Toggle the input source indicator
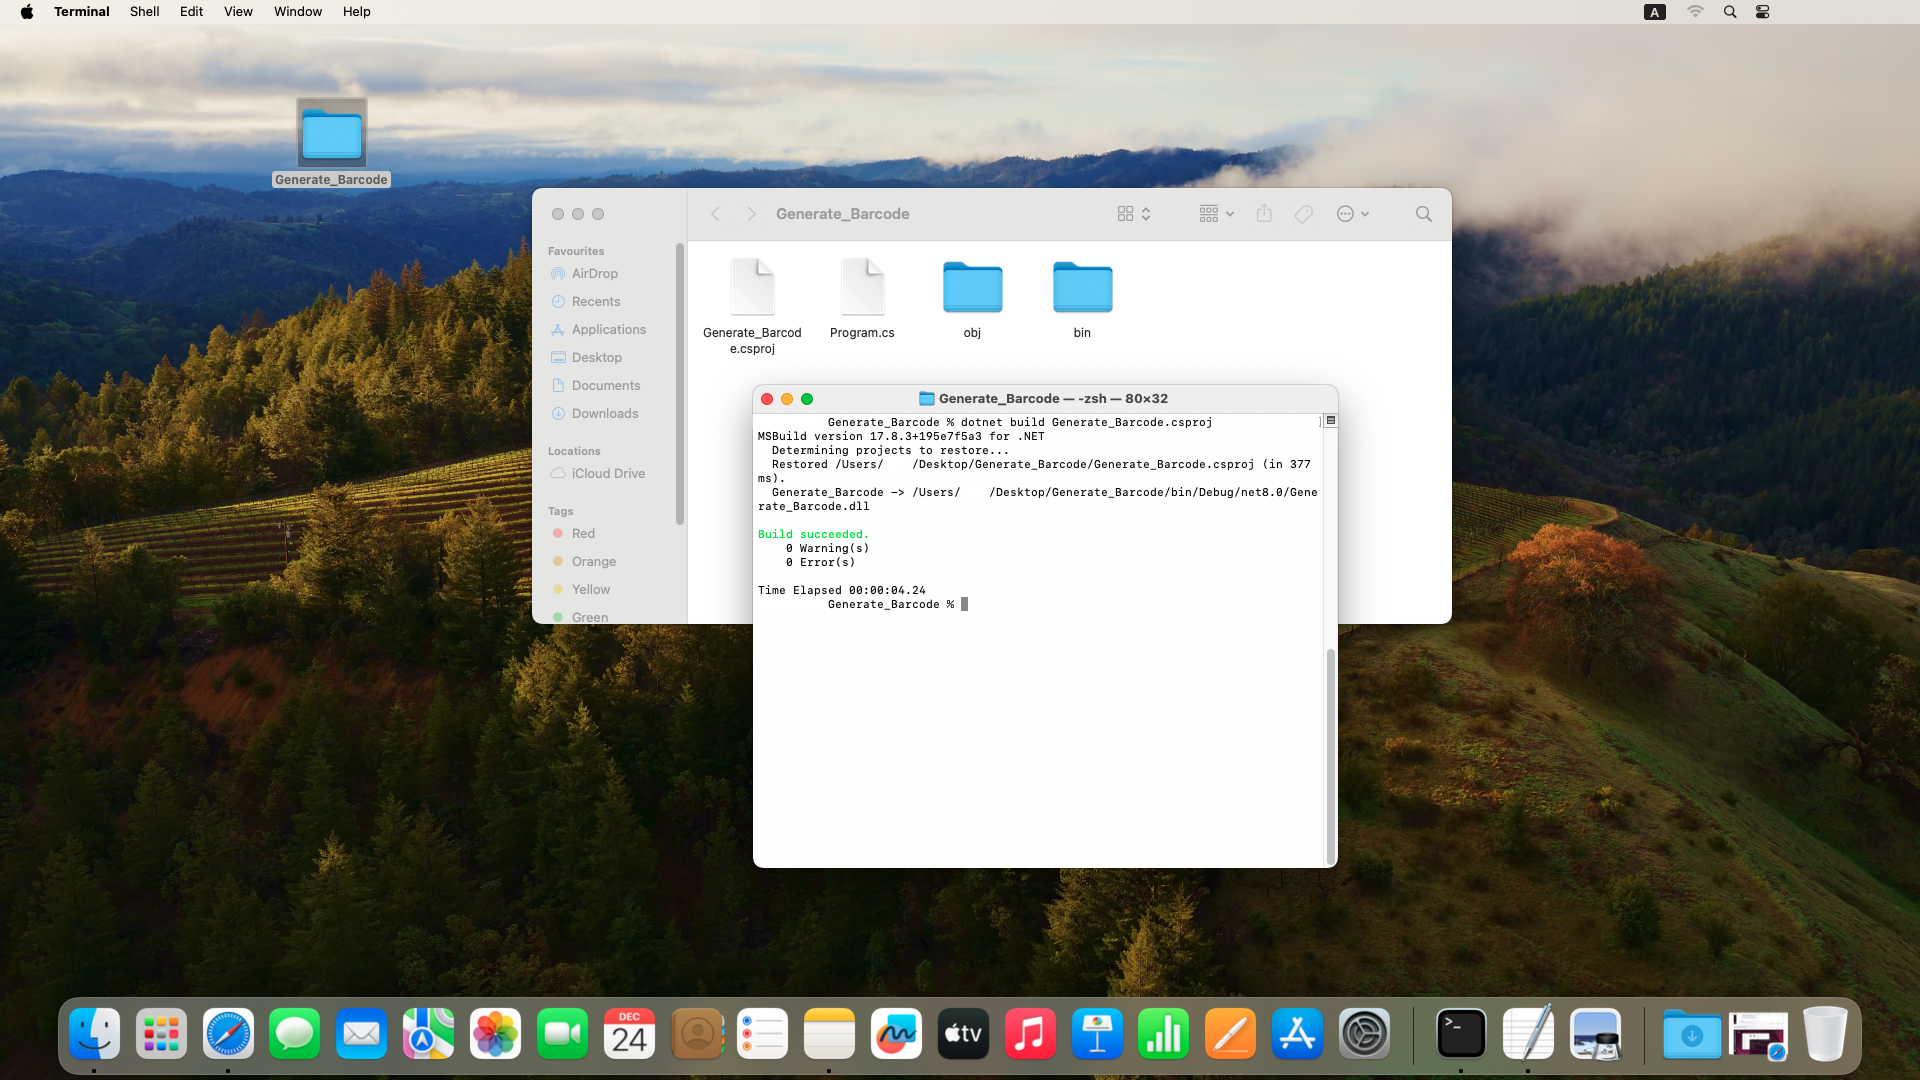 click(x=1655, y=12)
